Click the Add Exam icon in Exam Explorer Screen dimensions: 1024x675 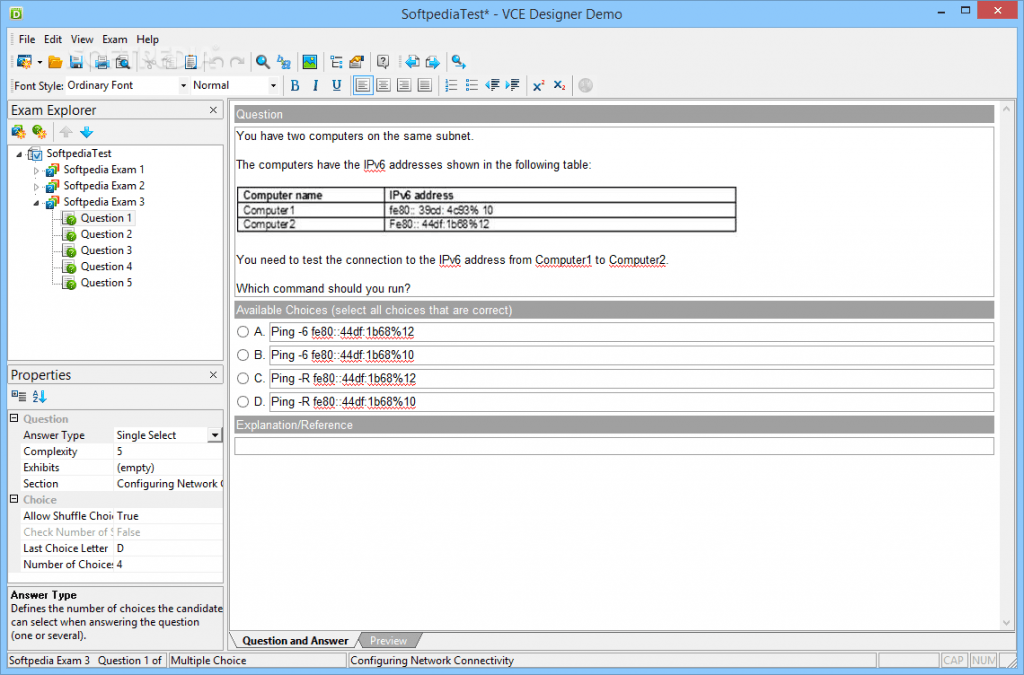coord(17,132)
